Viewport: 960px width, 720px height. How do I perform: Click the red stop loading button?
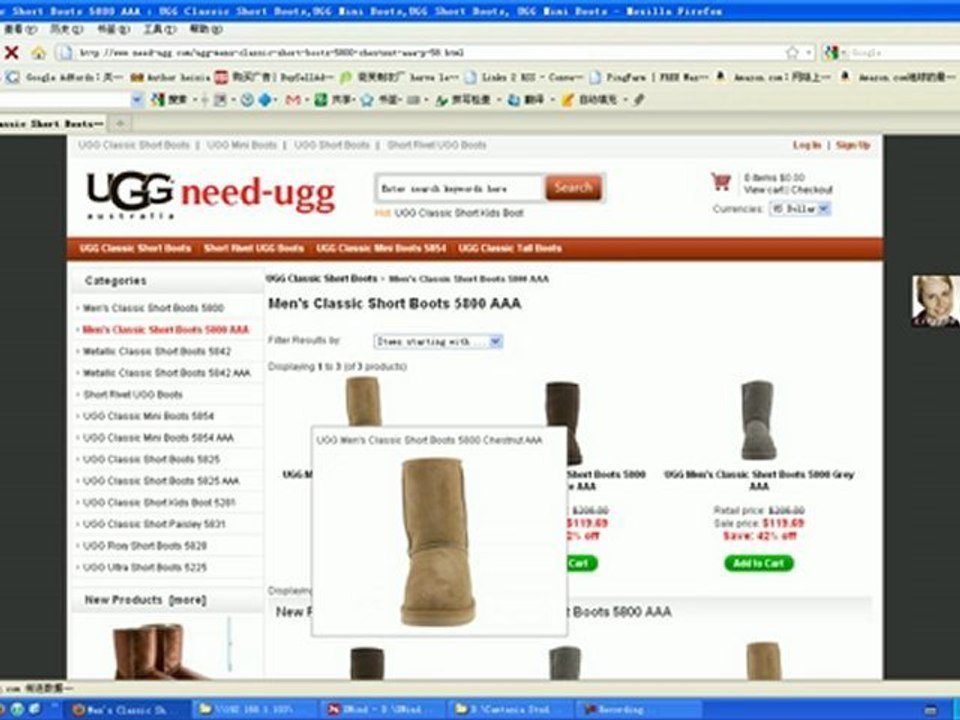[x=11, y=53]
